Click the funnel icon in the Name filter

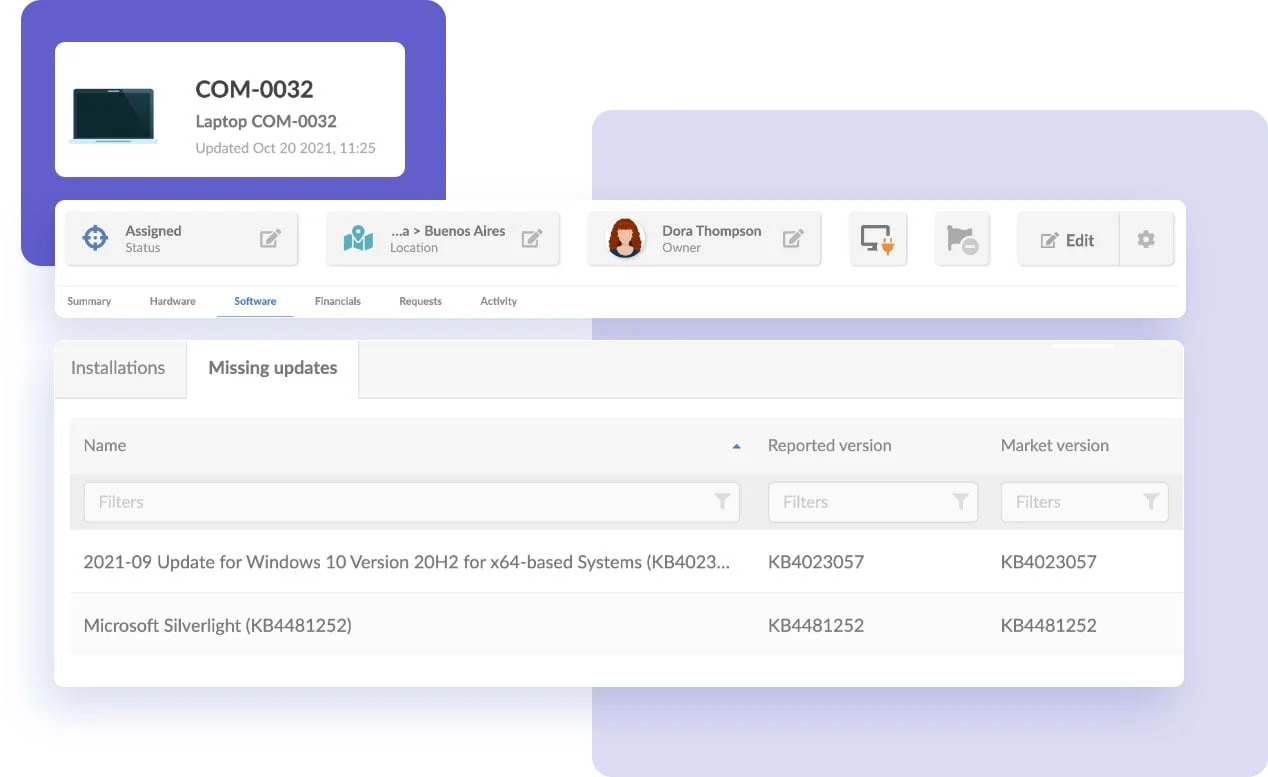point(722,502)
